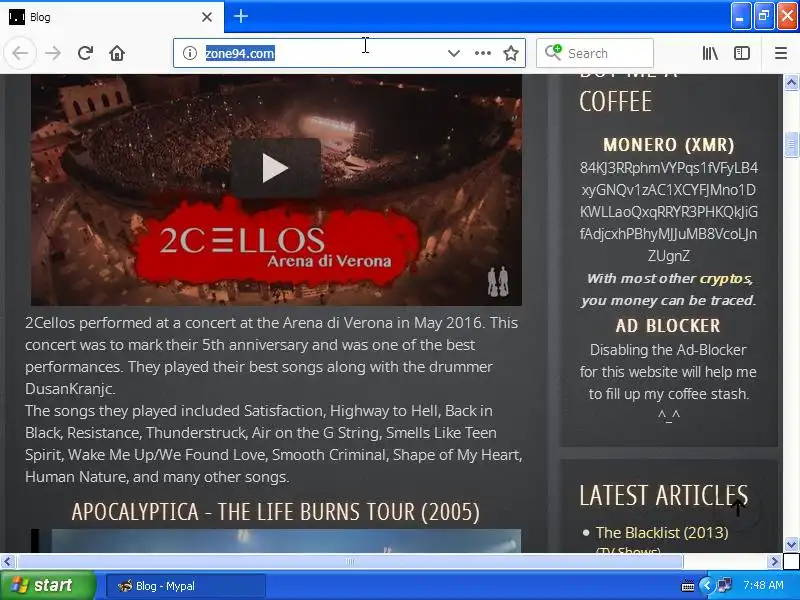
Task: Reload the current page
Action: (85, 53)
